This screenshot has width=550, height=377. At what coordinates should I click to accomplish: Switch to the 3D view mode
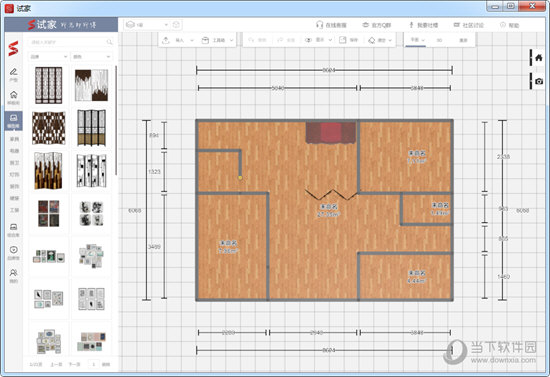pyautogui.click(x=439, y=40)
